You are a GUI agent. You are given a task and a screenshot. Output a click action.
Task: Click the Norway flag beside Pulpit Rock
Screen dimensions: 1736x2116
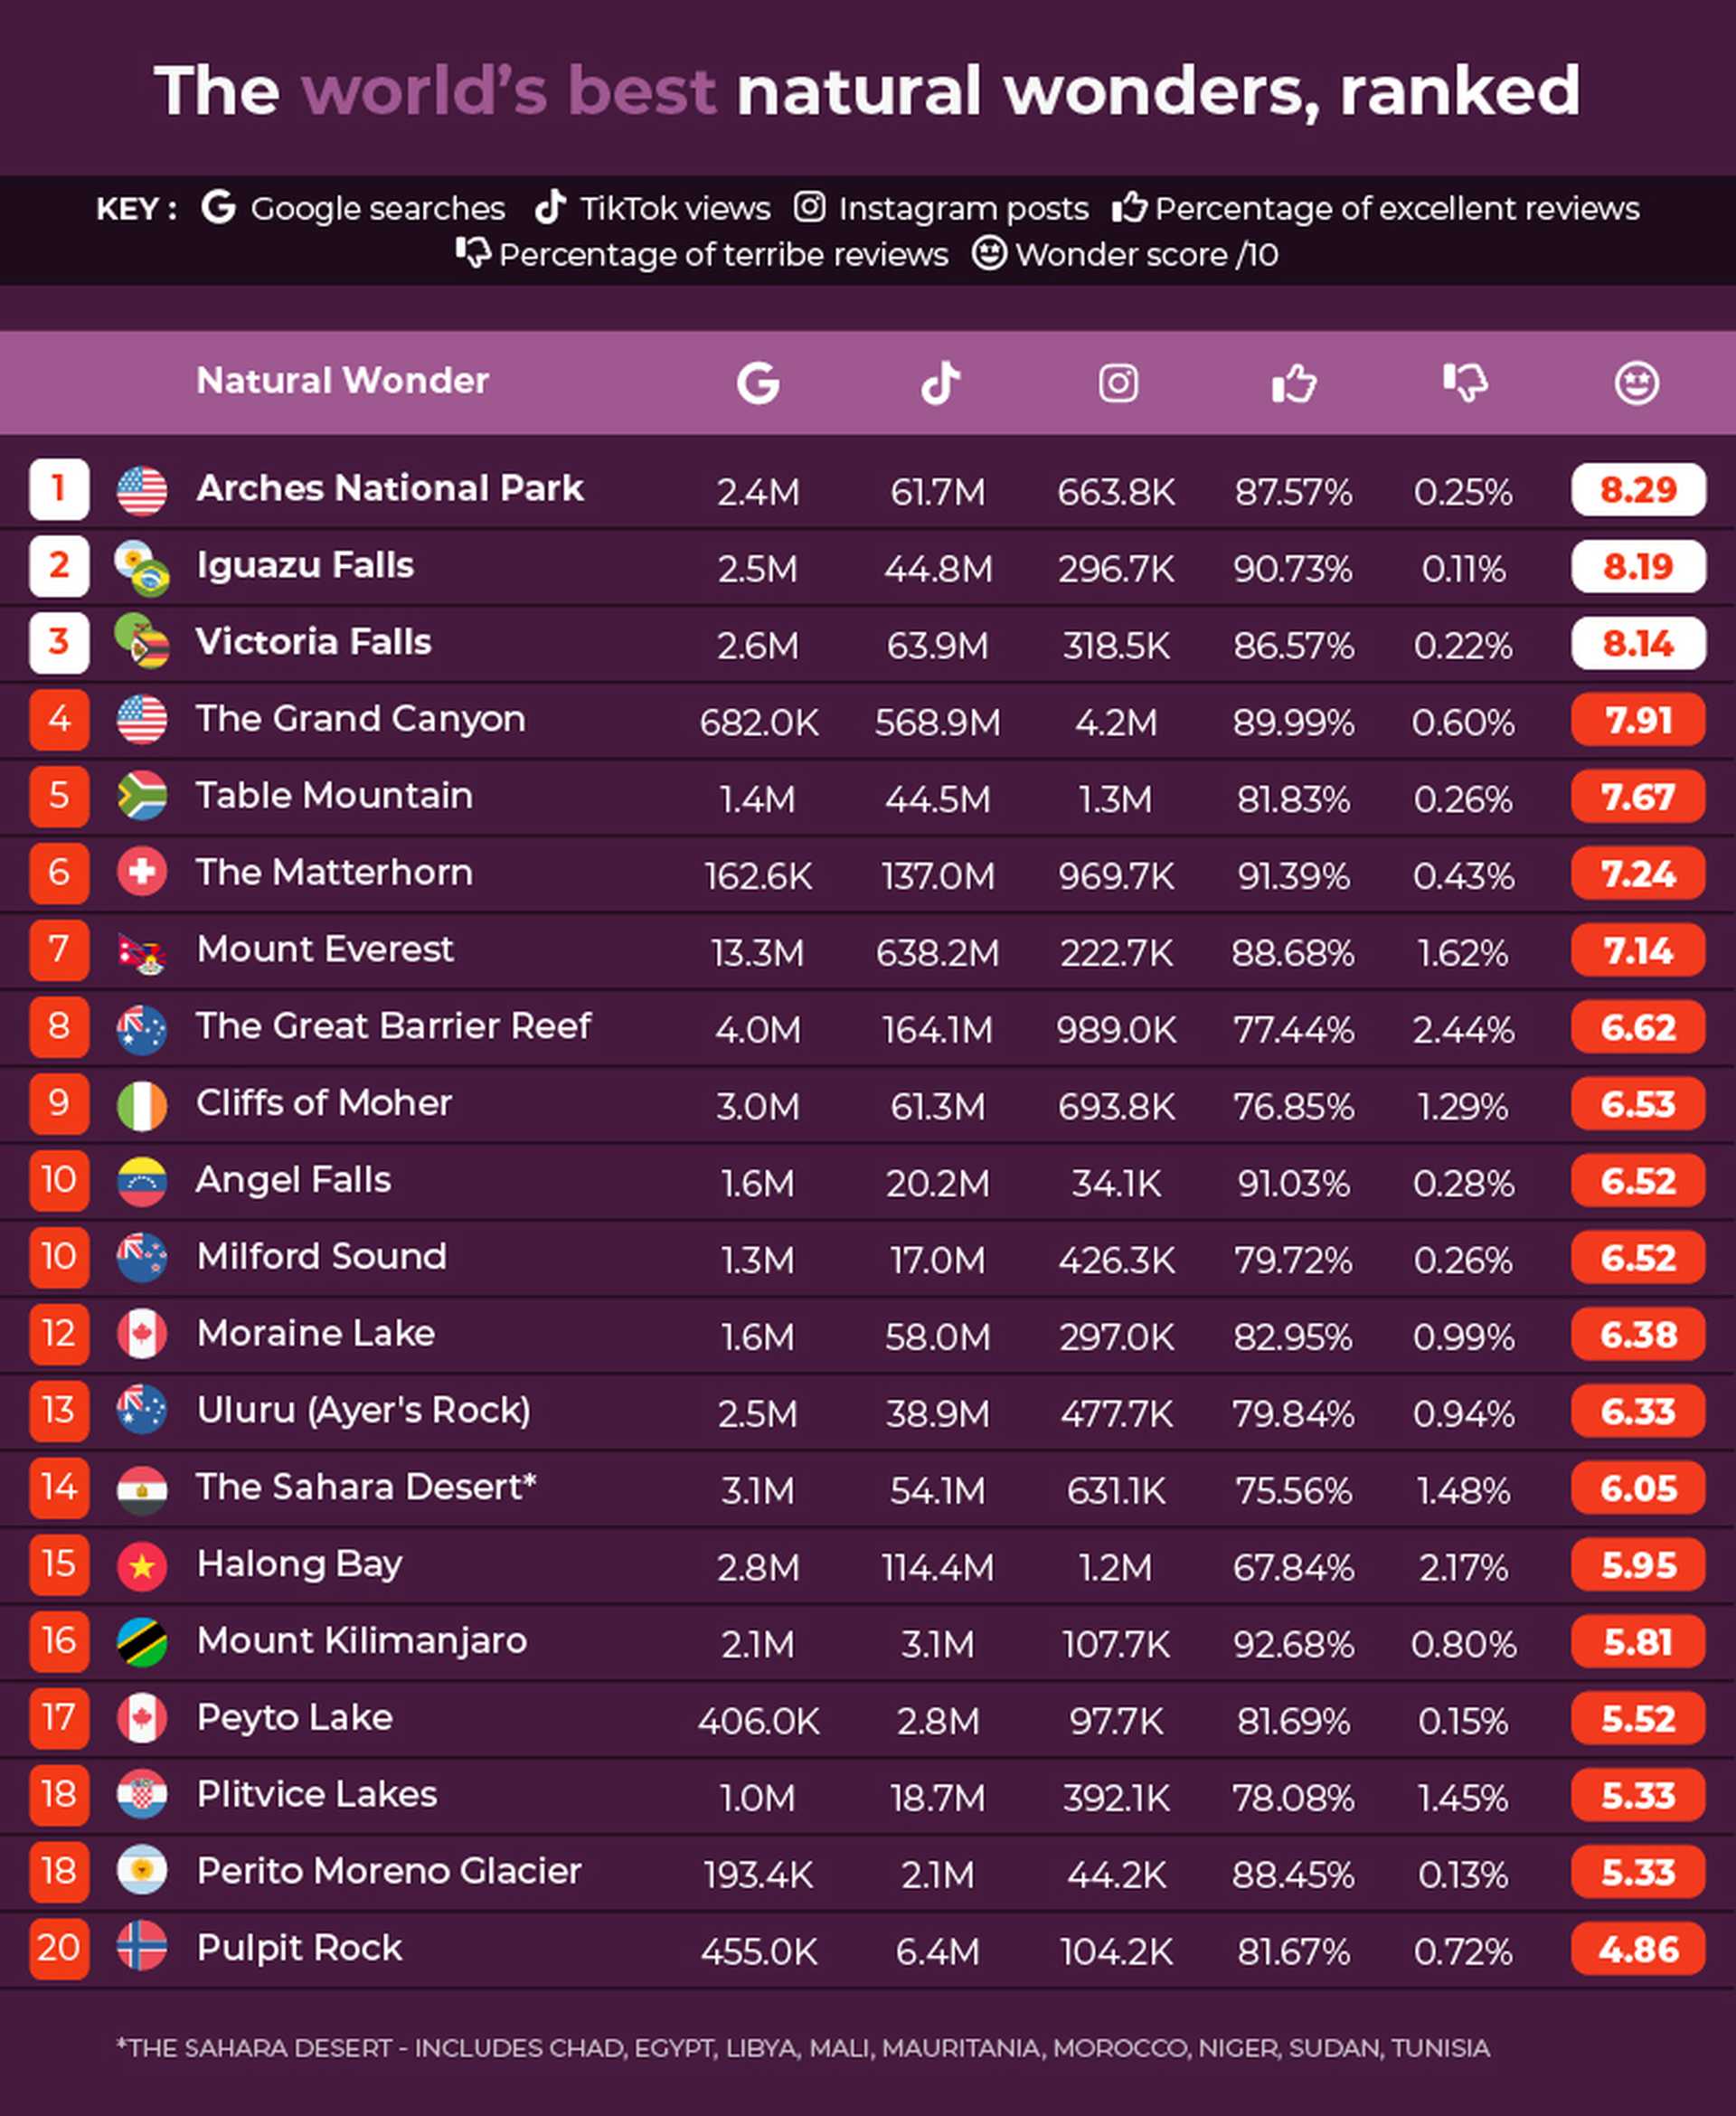click(142, 1948)
